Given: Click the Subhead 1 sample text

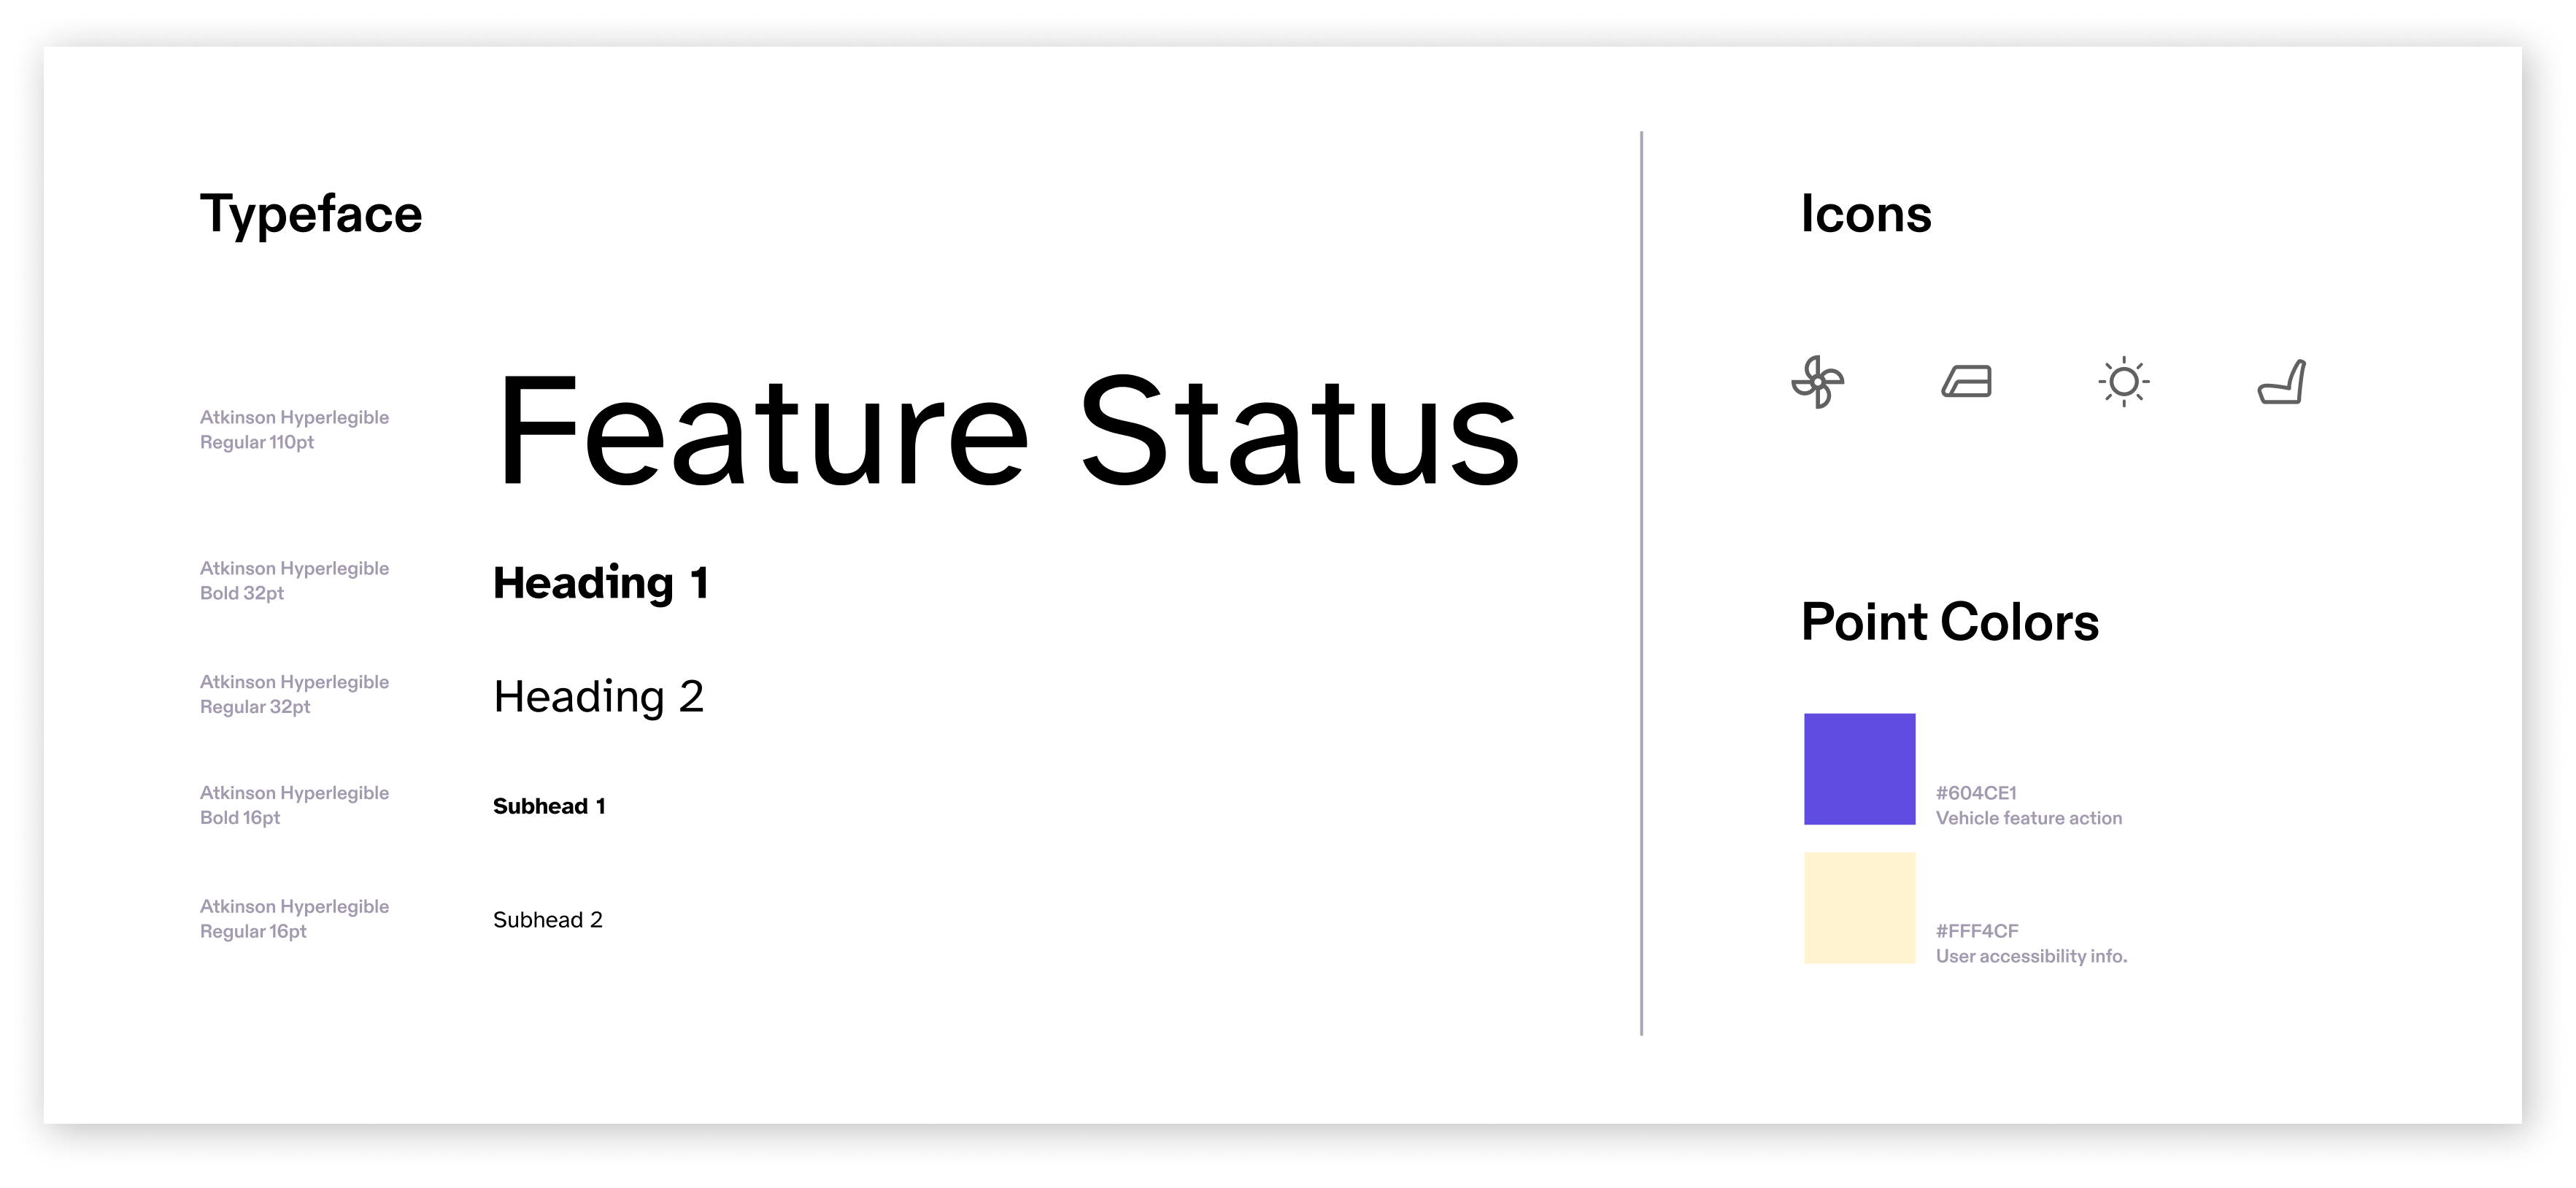Looking at the screenshot, I should pyautogui.click(x=549, y=806).
